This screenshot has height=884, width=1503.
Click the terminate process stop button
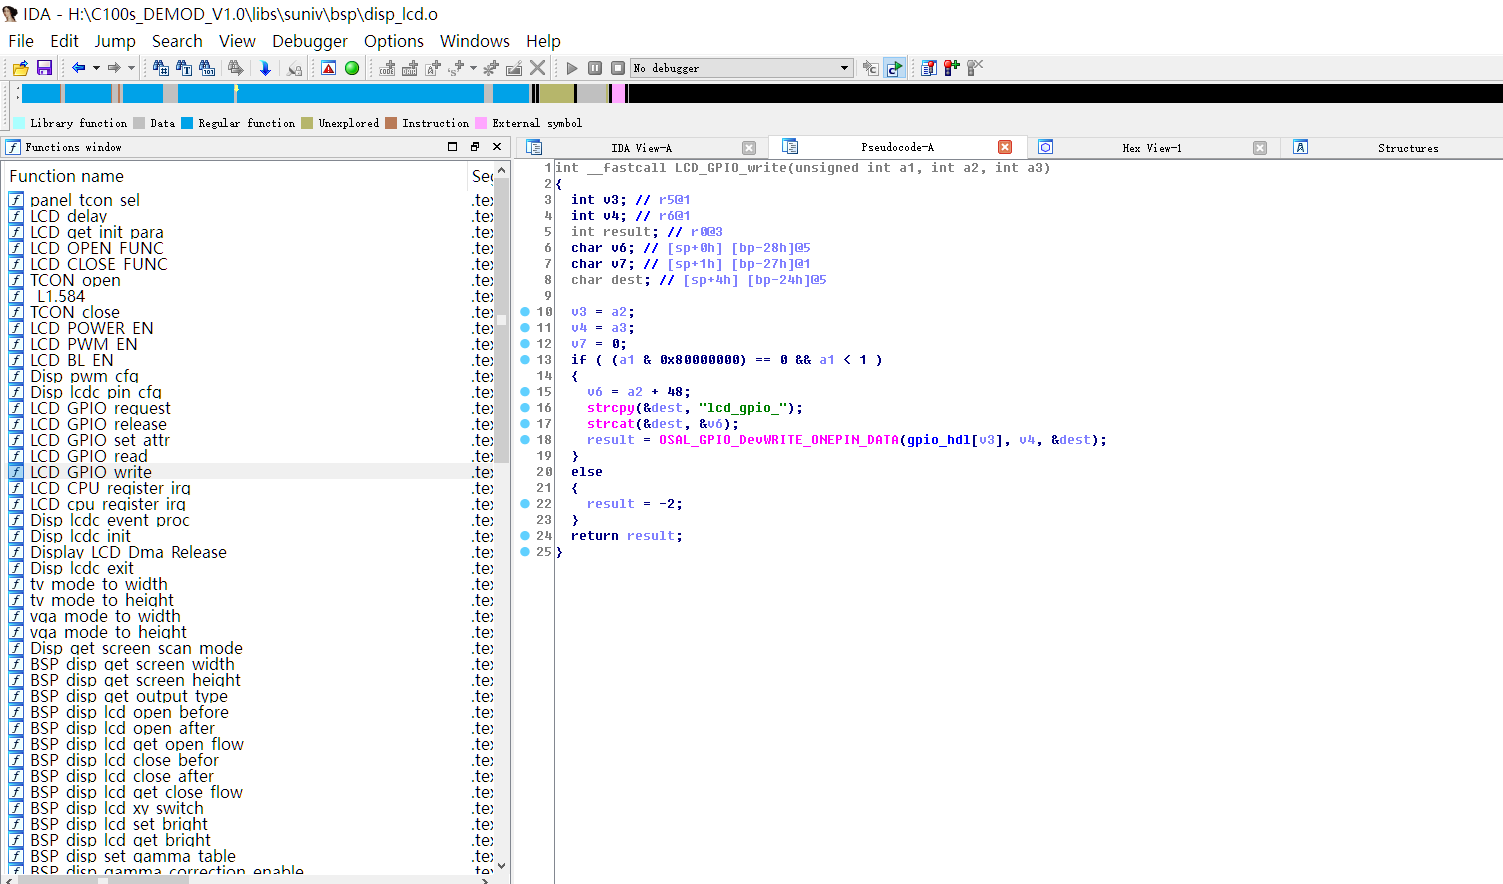coord(618,68)
